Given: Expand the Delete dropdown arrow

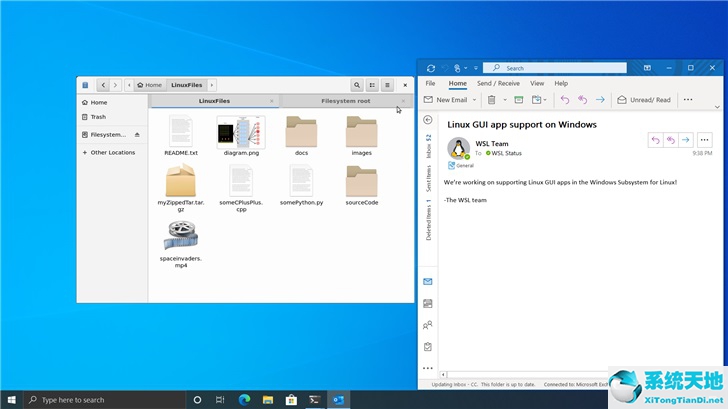Looking at the screenshot, I should click(x=505, y=100).
